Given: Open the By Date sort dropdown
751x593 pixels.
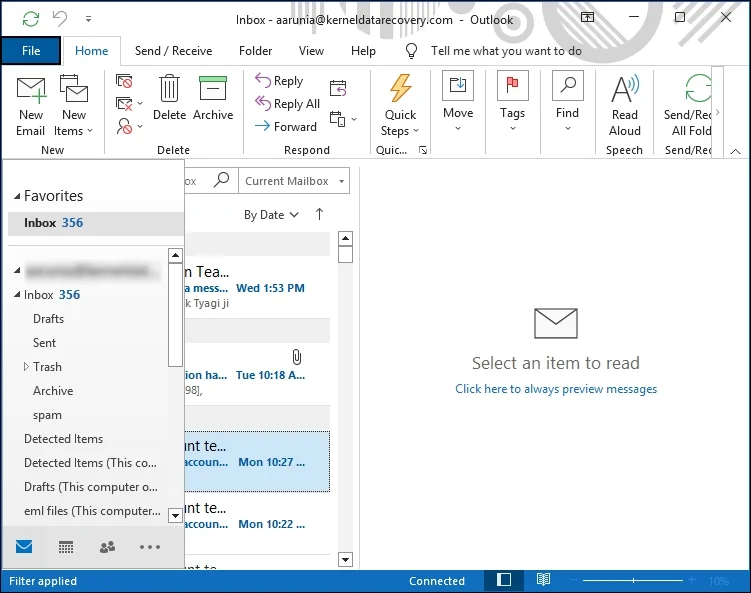Looking at the screenshot, I should [271, 215].
